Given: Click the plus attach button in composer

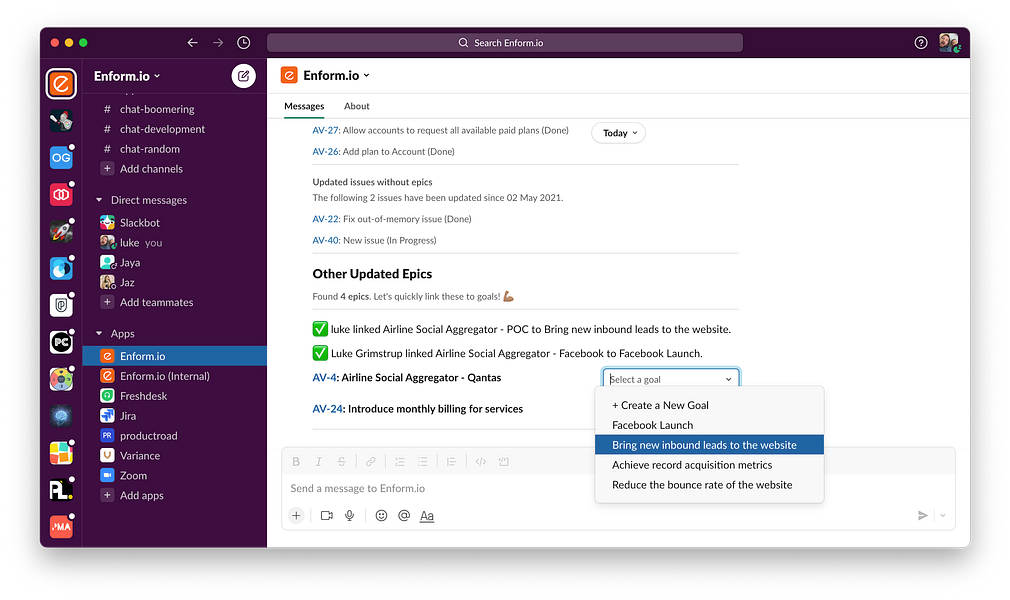Looking at the screenshot, I should 296,516.
